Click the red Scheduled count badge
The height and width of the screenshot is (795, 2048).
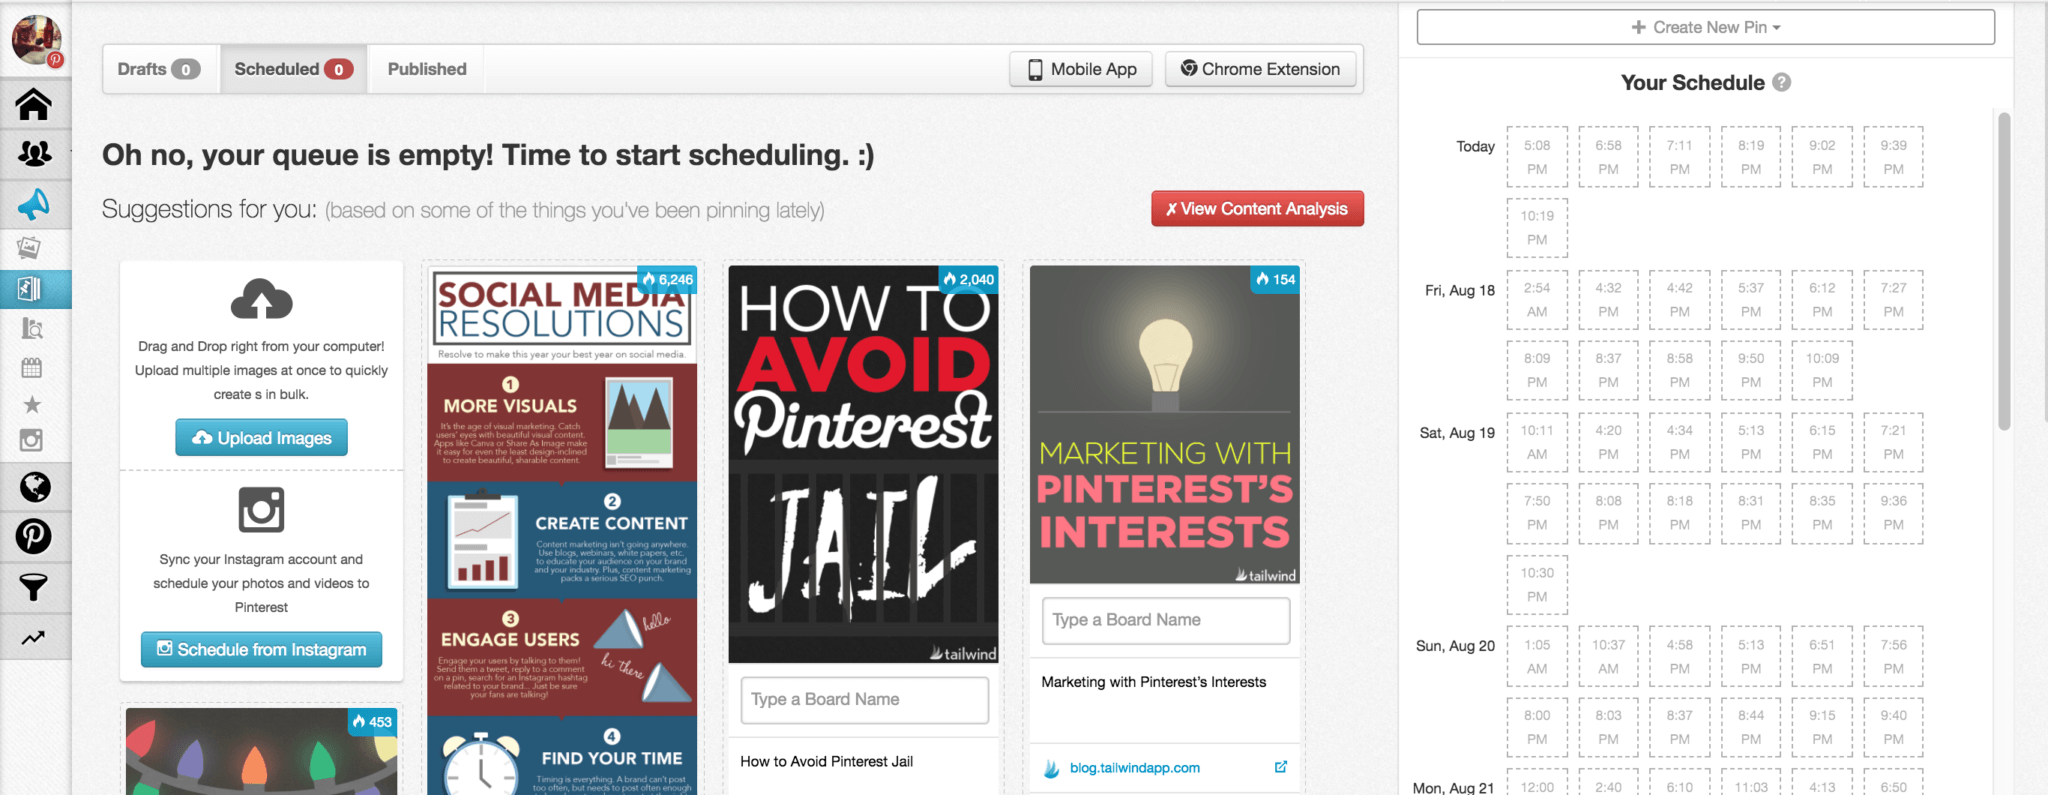pos(338,69)
